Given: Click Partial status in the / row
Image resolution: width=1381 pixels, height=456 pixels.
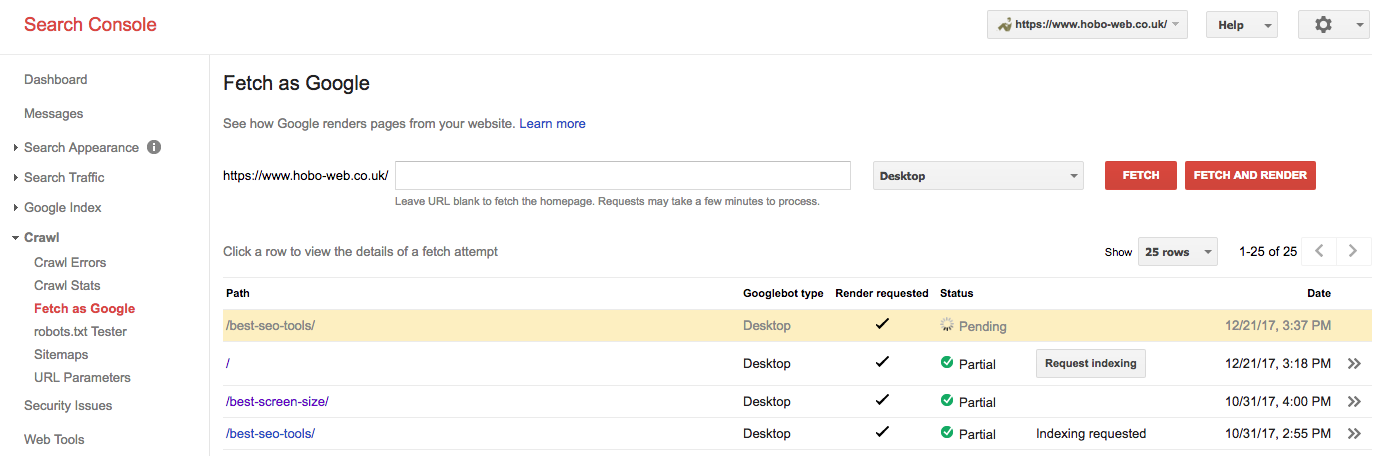Looking at the screenshot, I should click(977, 364).
